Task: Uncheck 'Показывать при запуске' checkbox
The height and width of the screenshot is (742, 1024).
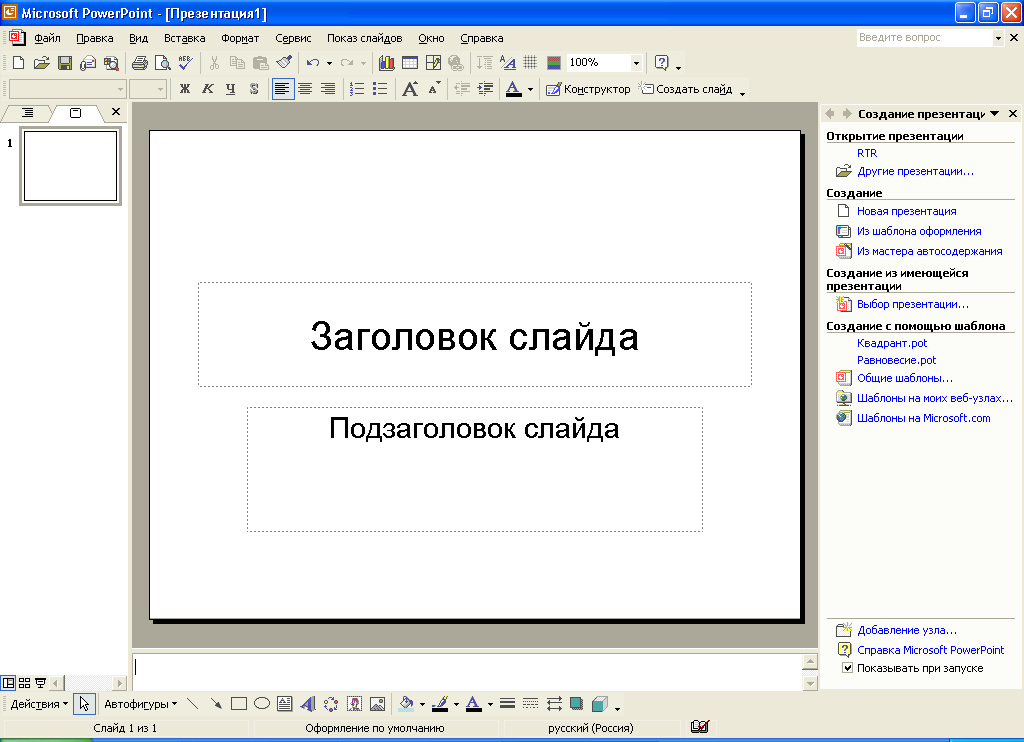Action: (x=847, y=668)
